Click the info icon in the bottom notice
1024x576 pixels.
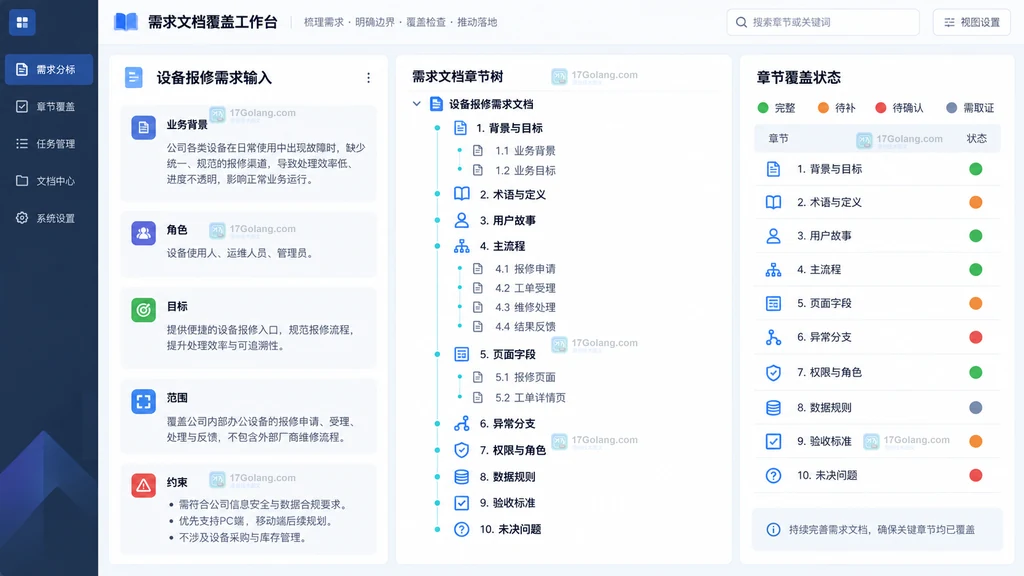tap(773, 530)
